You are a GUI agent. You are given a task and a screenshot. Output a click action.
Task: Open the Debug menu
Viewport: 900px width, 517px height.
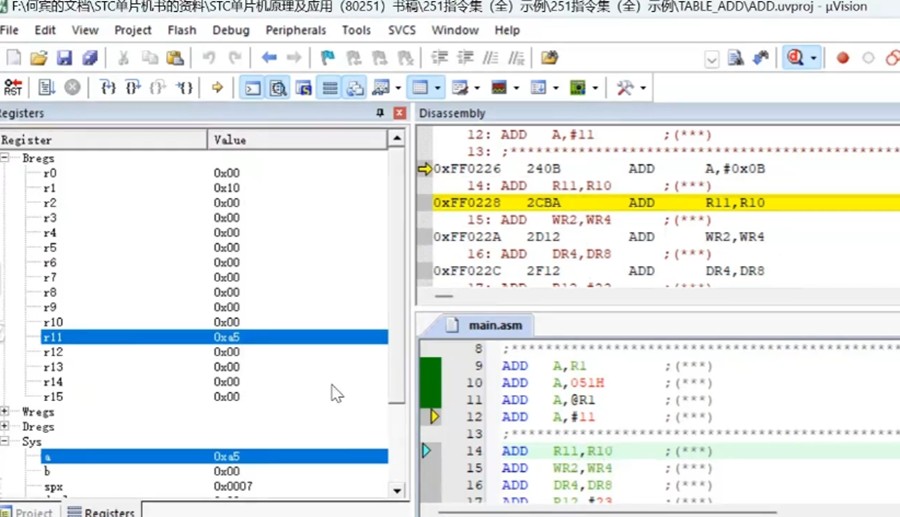coord(231,30)
